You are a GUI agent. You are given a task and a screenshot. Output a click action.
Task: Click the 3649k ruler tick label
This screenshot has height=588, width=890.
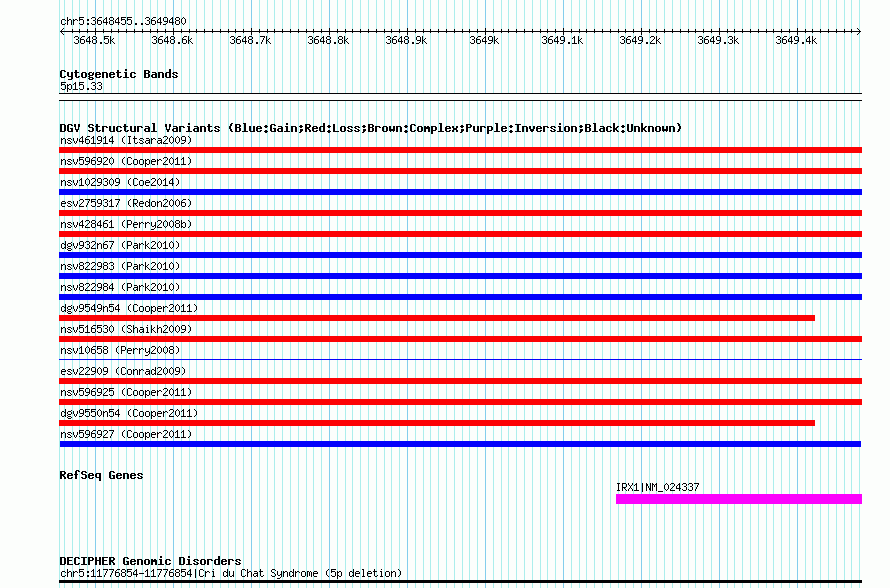point(484,40)
